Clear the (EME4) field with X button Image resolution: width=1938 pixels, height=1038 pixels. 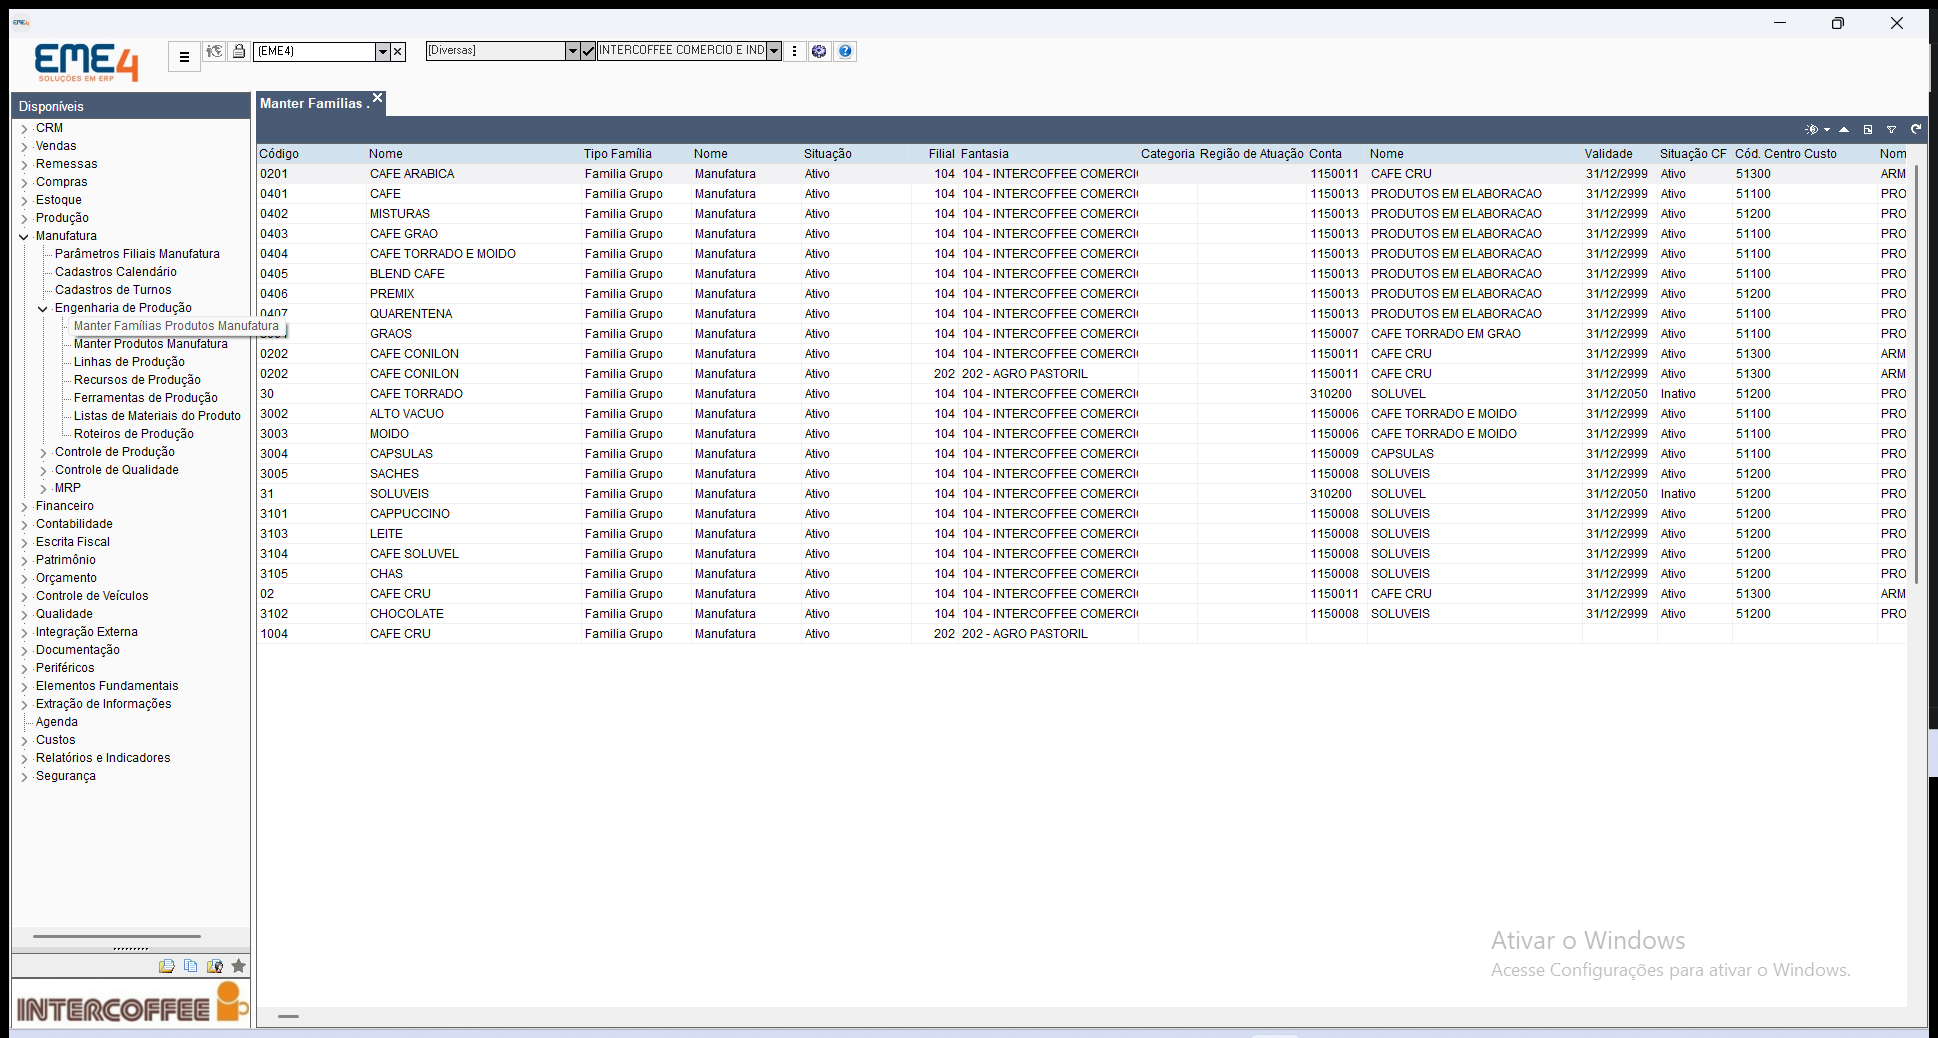coord(398,51)
